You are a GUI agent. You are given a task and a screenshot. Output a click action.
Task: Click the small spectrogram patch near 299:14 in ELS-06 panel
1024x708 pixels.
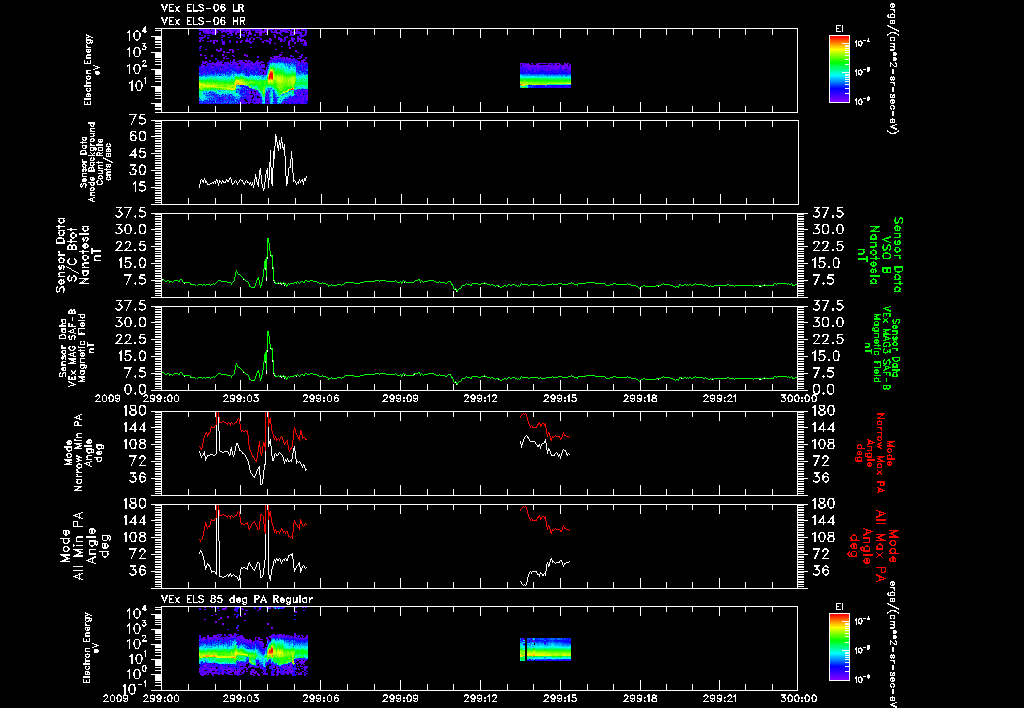(545, 76)
